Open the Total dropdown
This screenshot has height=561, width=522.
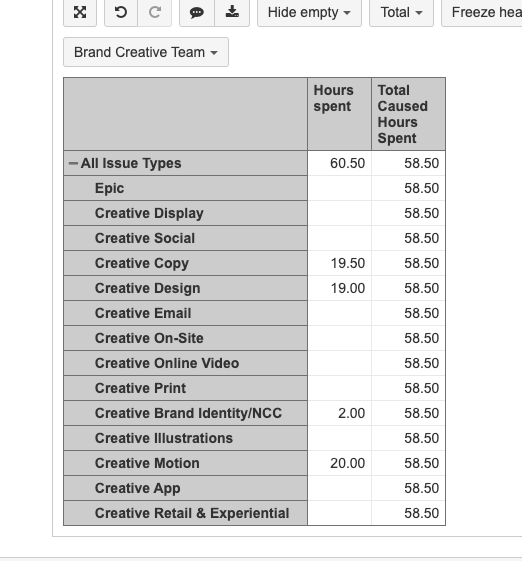point(401,13)
